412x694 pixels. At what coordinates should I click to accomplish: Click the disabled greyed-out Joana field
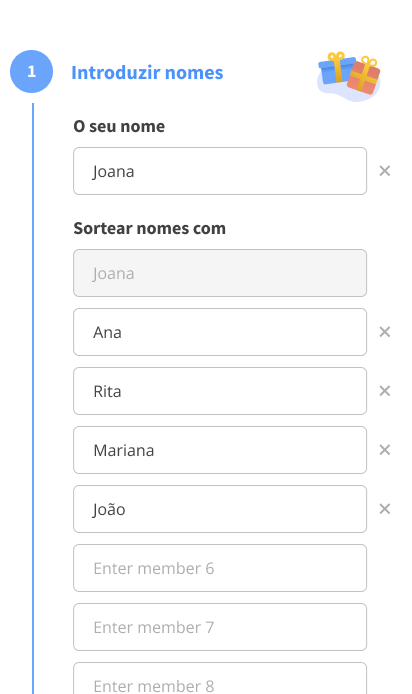coord(220,273)
